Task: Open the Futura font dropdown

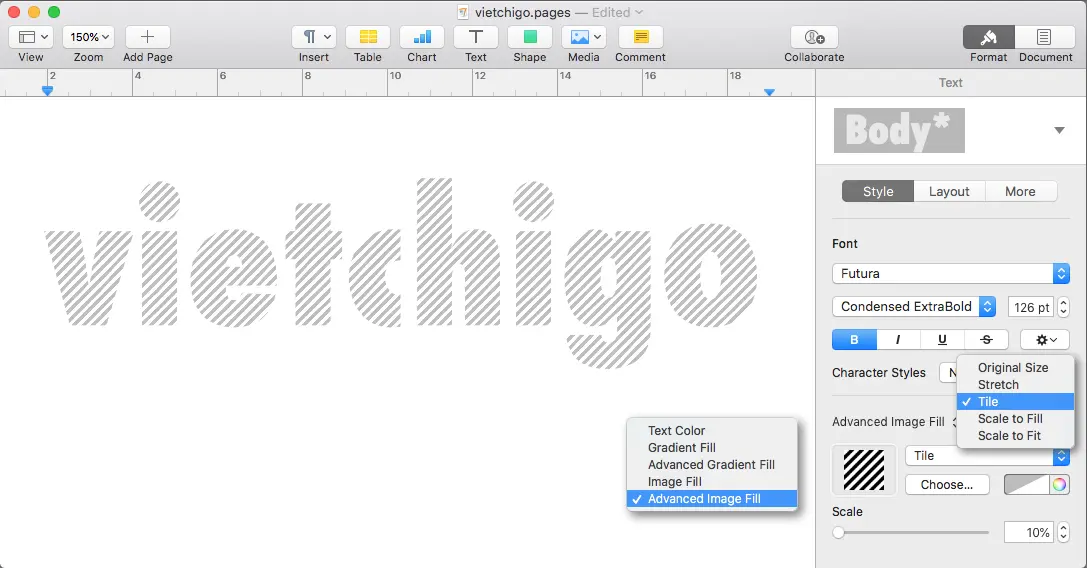Action: (950, 273)
